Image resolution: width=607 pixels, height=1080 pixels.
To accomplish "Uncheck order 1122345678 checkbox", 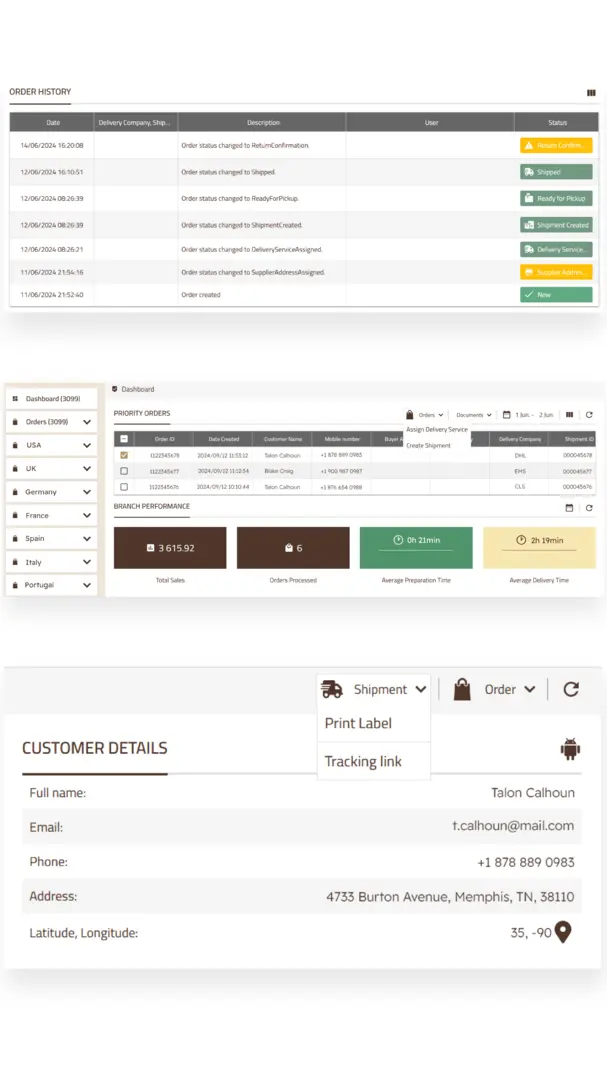I will coord(124,455).
